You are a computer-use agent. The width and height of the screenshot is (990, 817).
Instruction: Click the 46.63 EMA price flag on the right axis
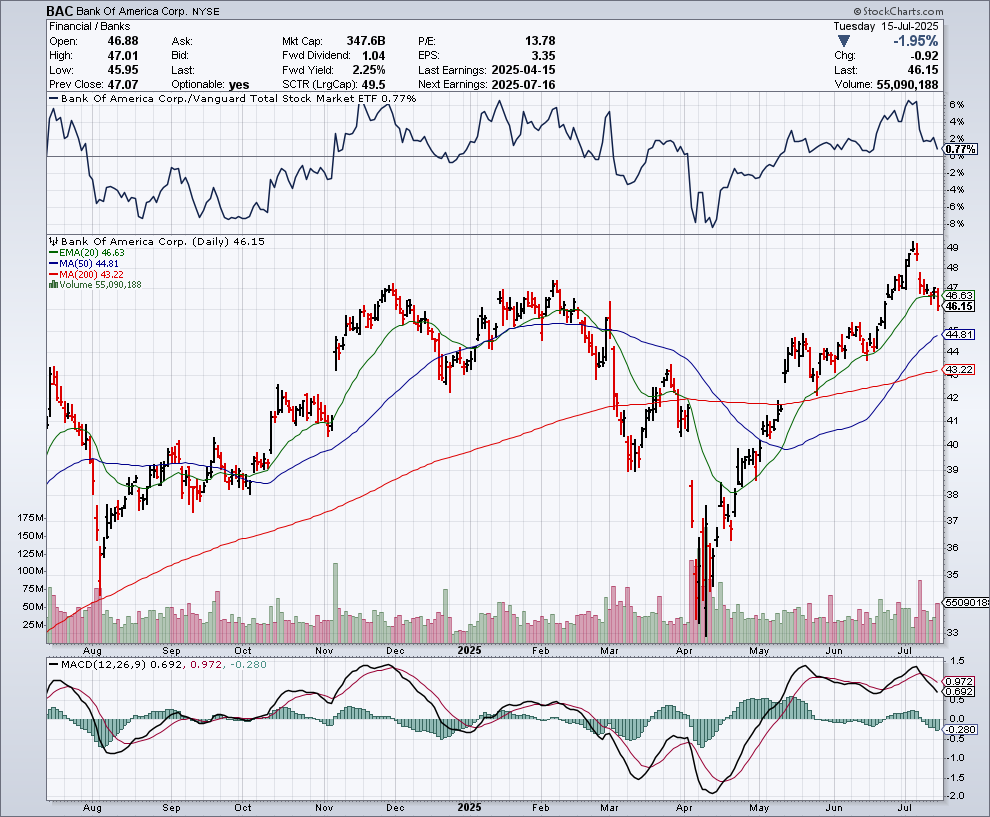[x=960, y=295]
